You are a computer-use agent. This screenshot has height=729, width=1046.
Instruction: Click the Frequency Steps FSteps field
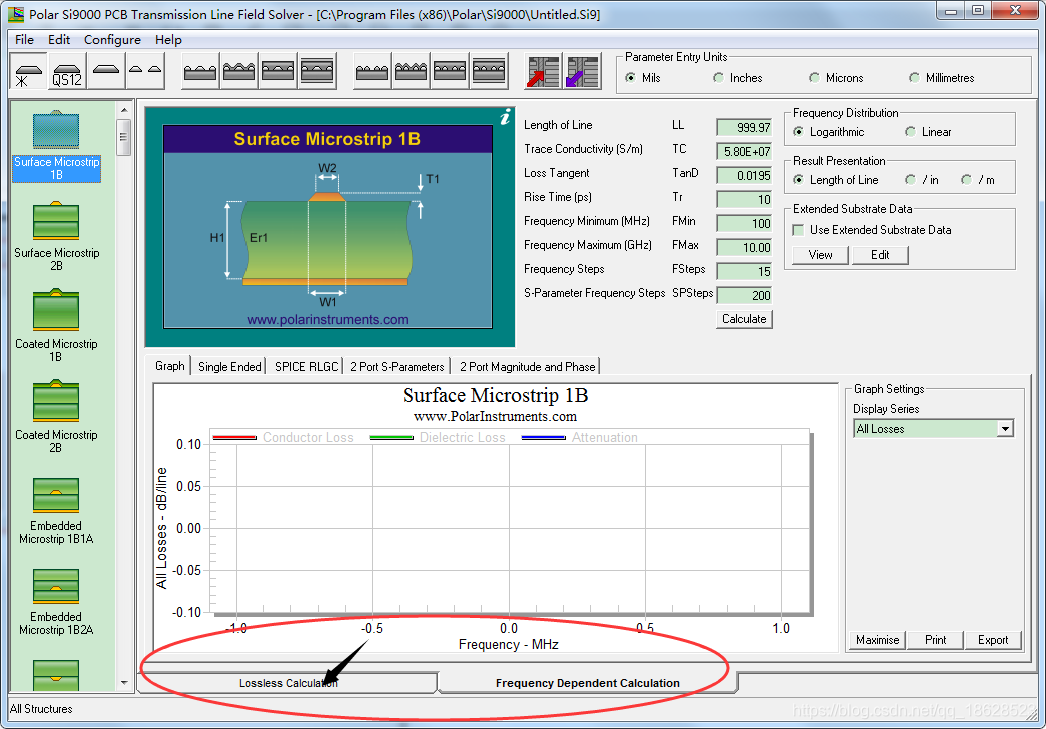click(744, 271)
